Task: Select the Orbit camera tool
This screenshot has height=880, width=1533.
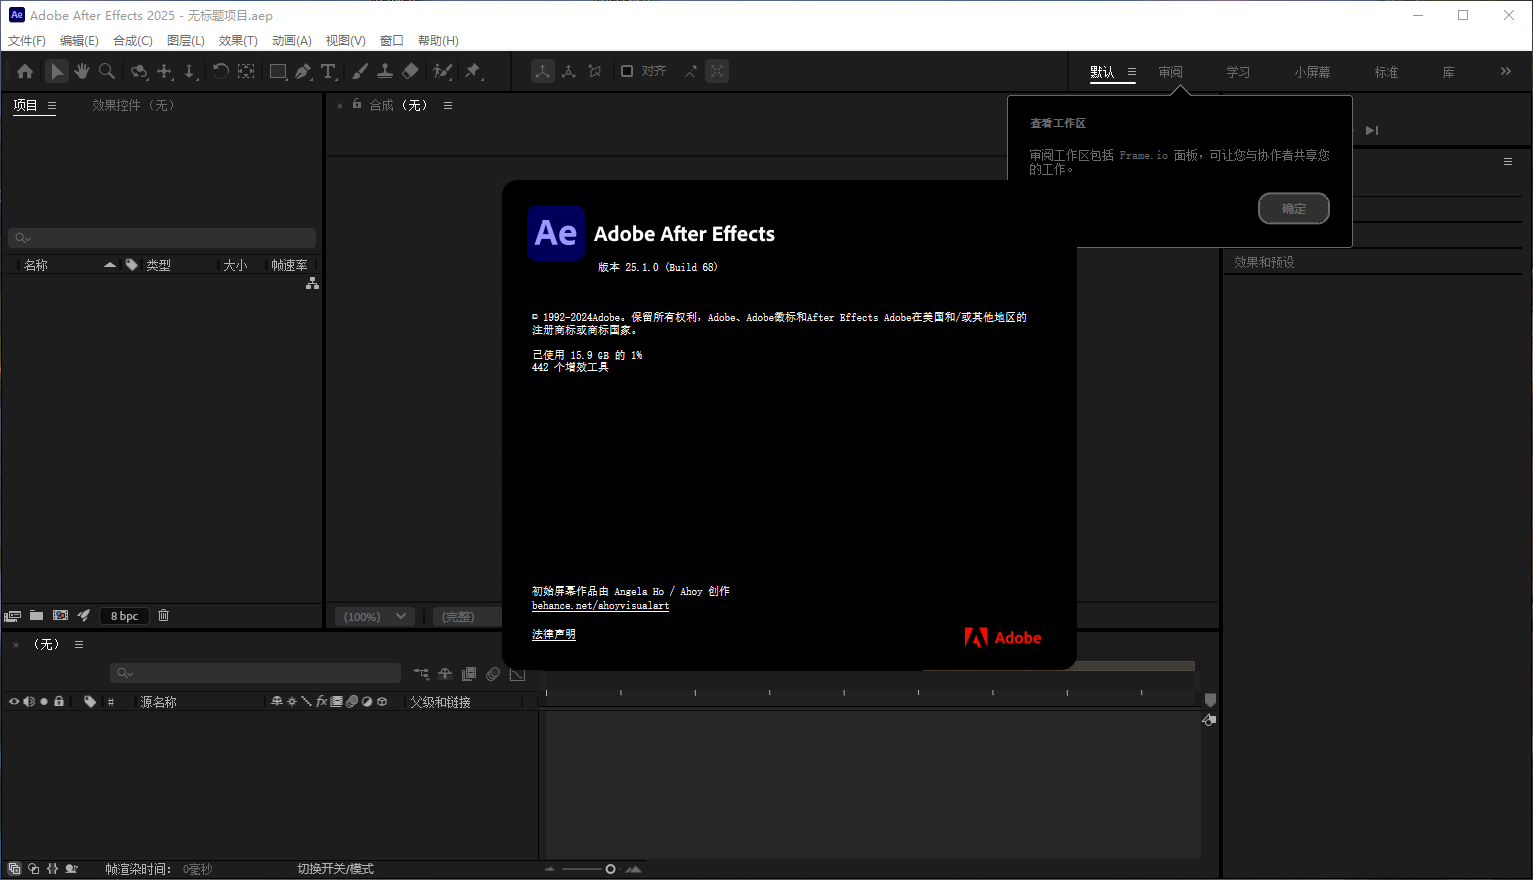Action: [x=140, y=71]
